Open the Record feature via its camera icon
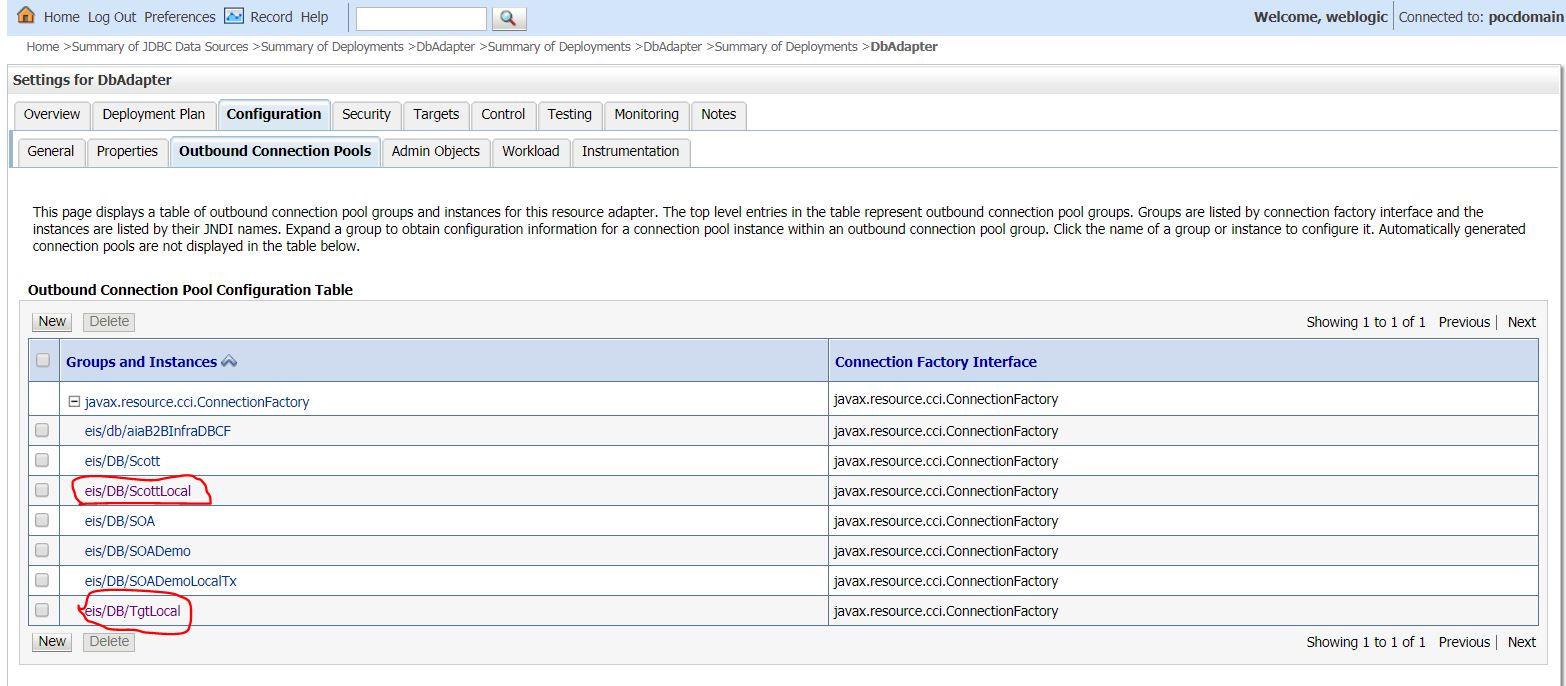The height and width of the screenshot is (686, 1566). [x=232, y=16]
